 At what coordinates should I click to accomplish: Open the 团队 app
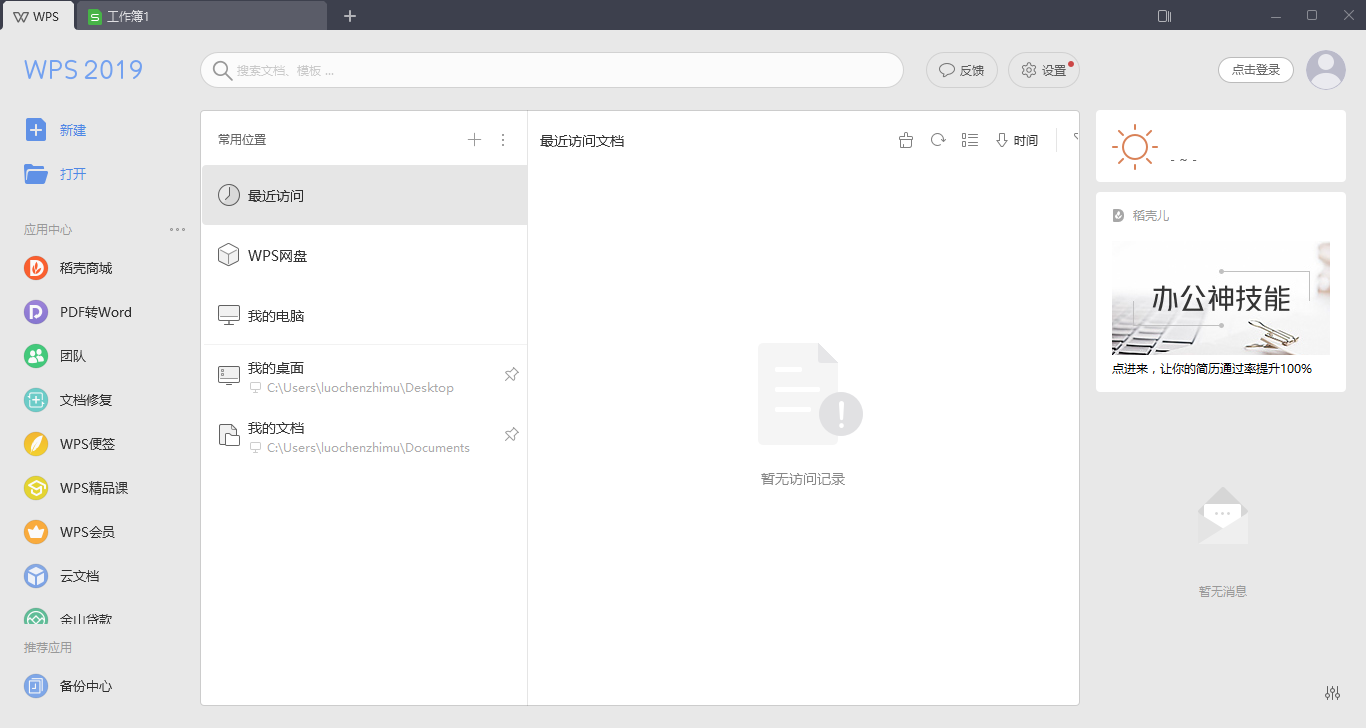(55, 356)
